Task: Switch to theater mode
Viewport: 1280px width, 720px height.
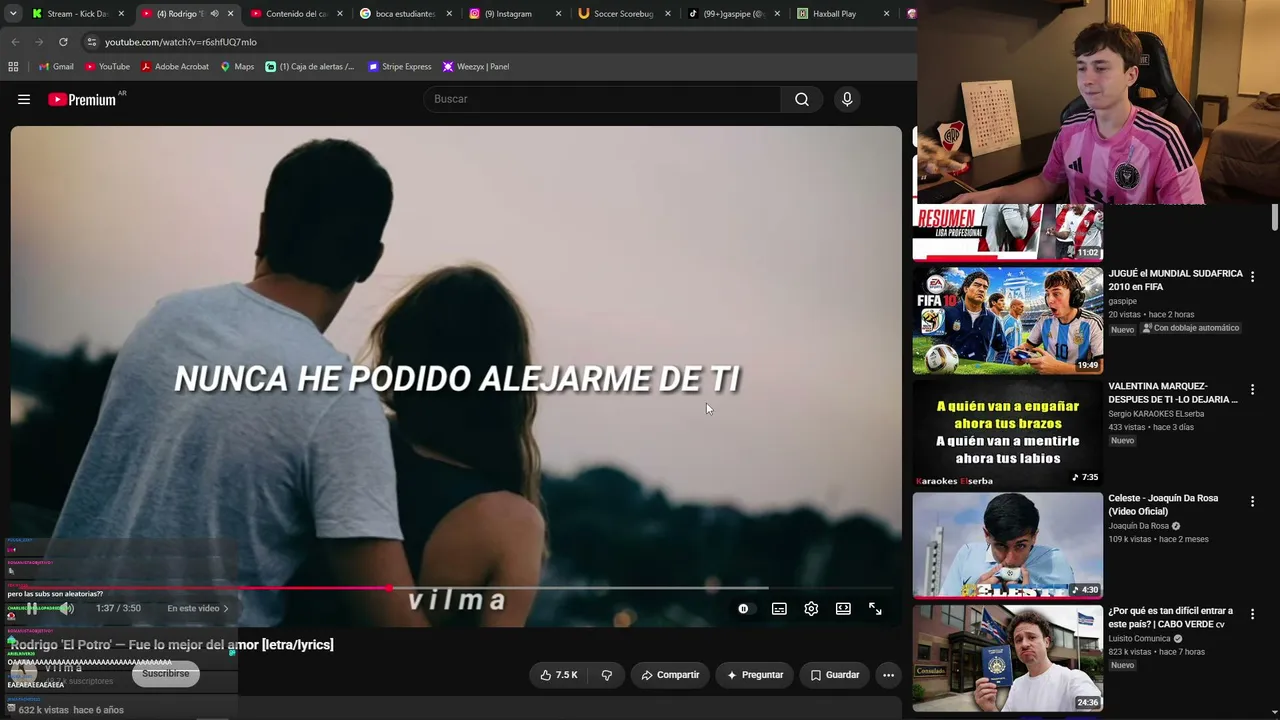Action: 843,608
